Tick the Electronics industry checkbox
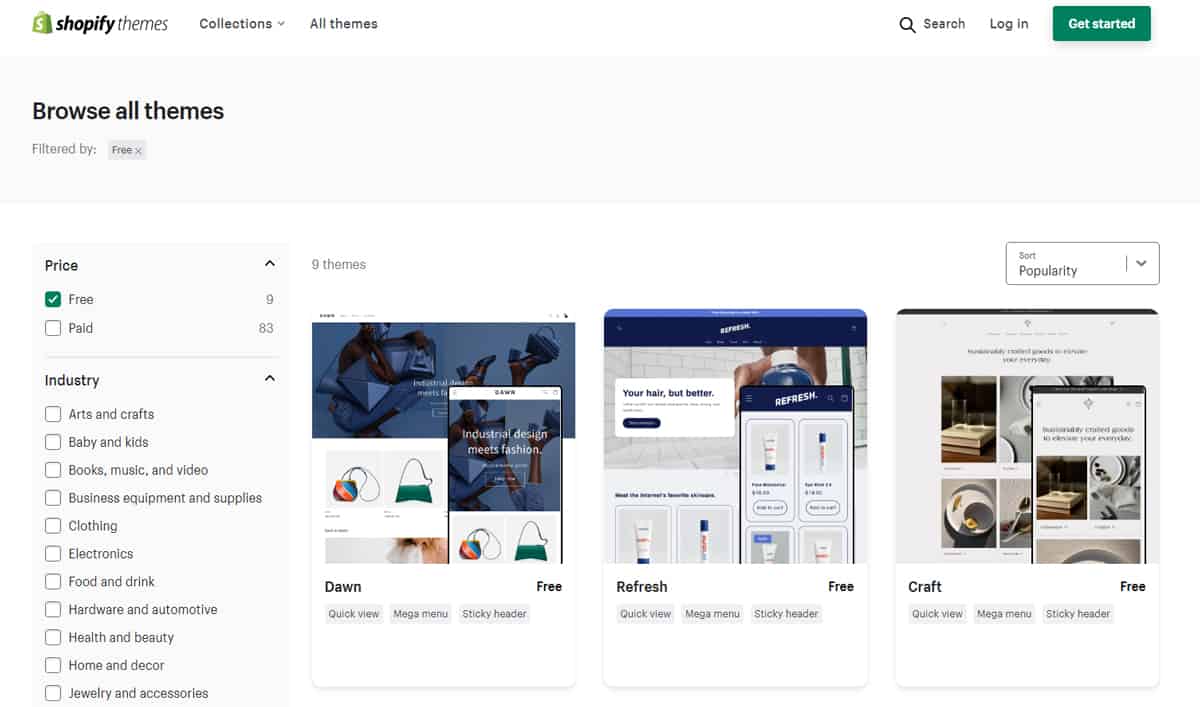This screenshot has height=707, width=1200. click(x=53, y=554)
